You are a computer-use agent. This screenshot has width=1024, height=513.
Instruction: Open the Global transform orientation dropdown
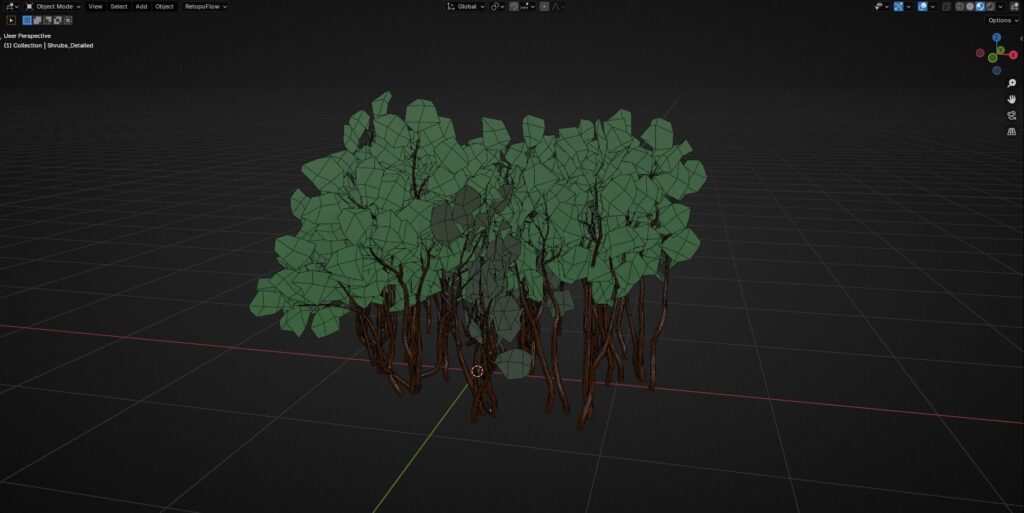(466, 6)
